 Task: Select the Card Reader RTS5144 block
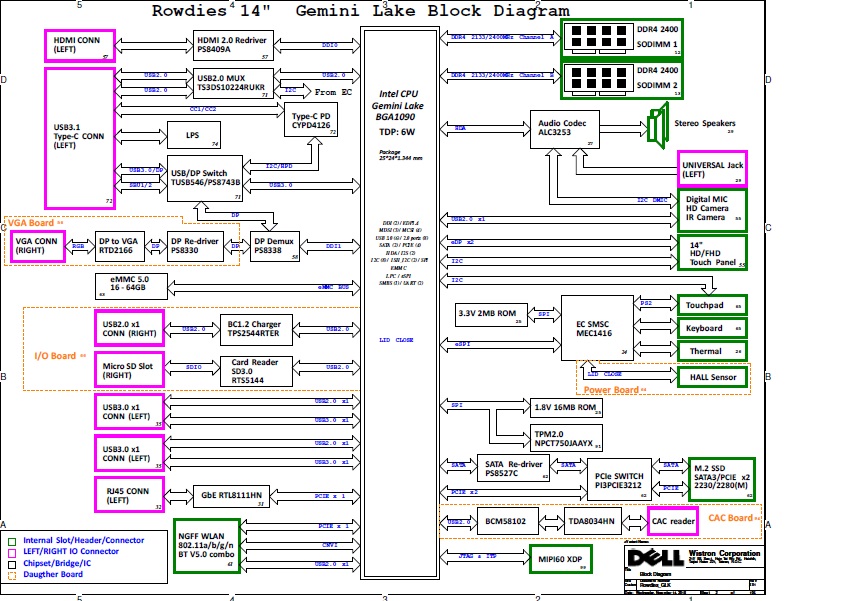256,371
